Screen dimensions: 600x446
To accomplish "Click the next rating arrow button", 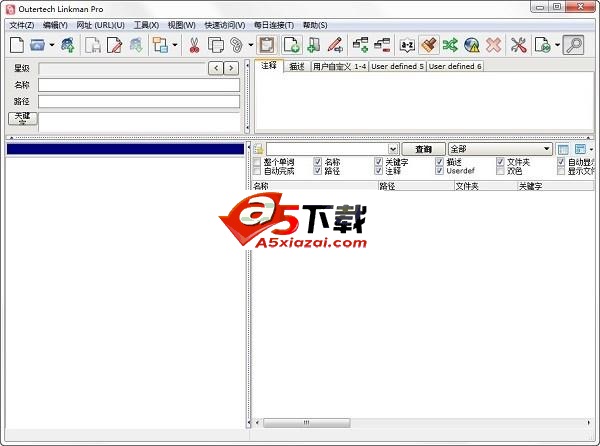I will pyautogui.click(x=231, y=68).
